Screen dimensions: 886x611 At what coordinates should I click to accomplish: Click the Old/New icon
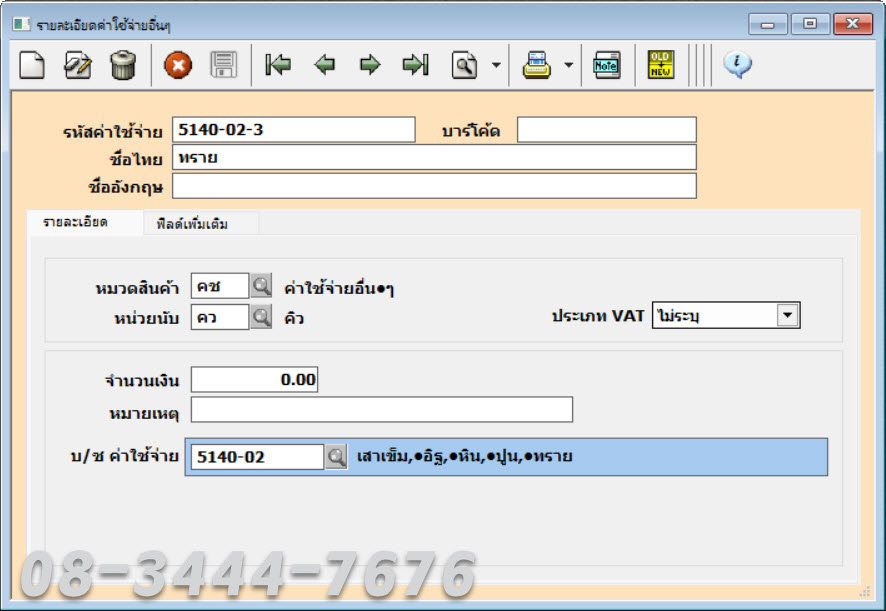coord(661,65)
